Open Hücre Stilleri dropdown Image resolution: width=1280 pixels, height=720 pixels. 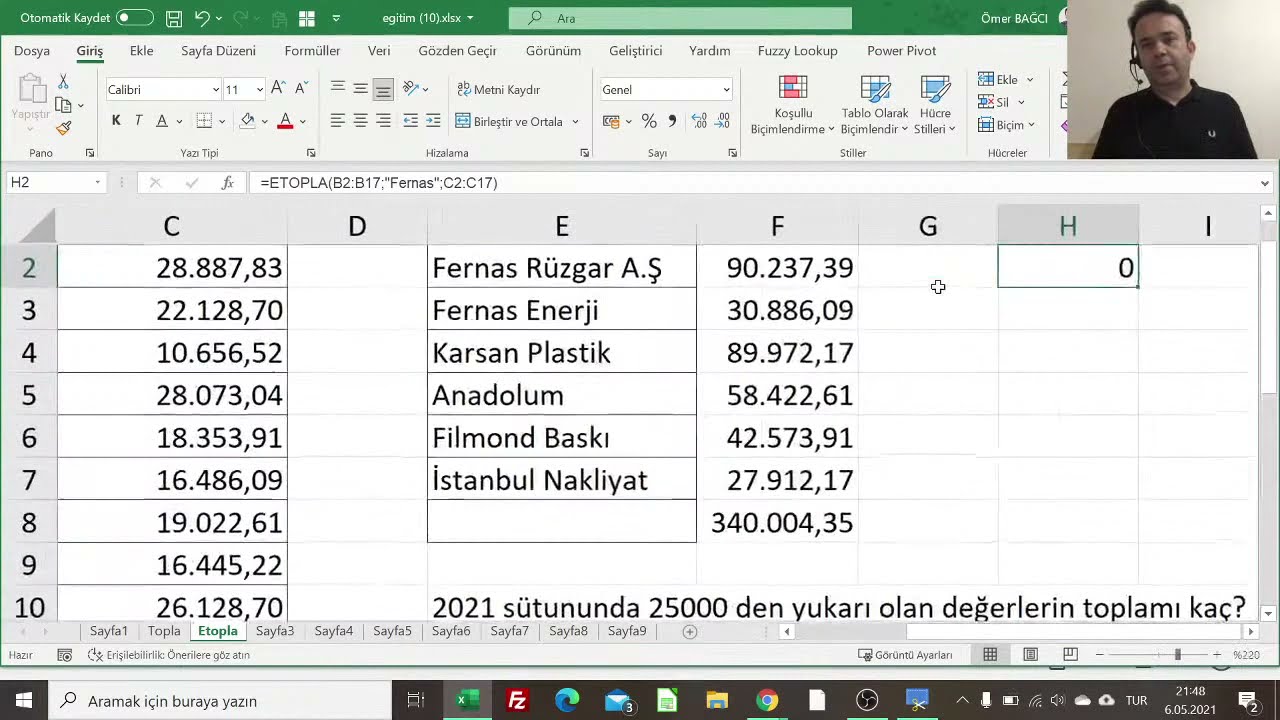click(935, 106)
